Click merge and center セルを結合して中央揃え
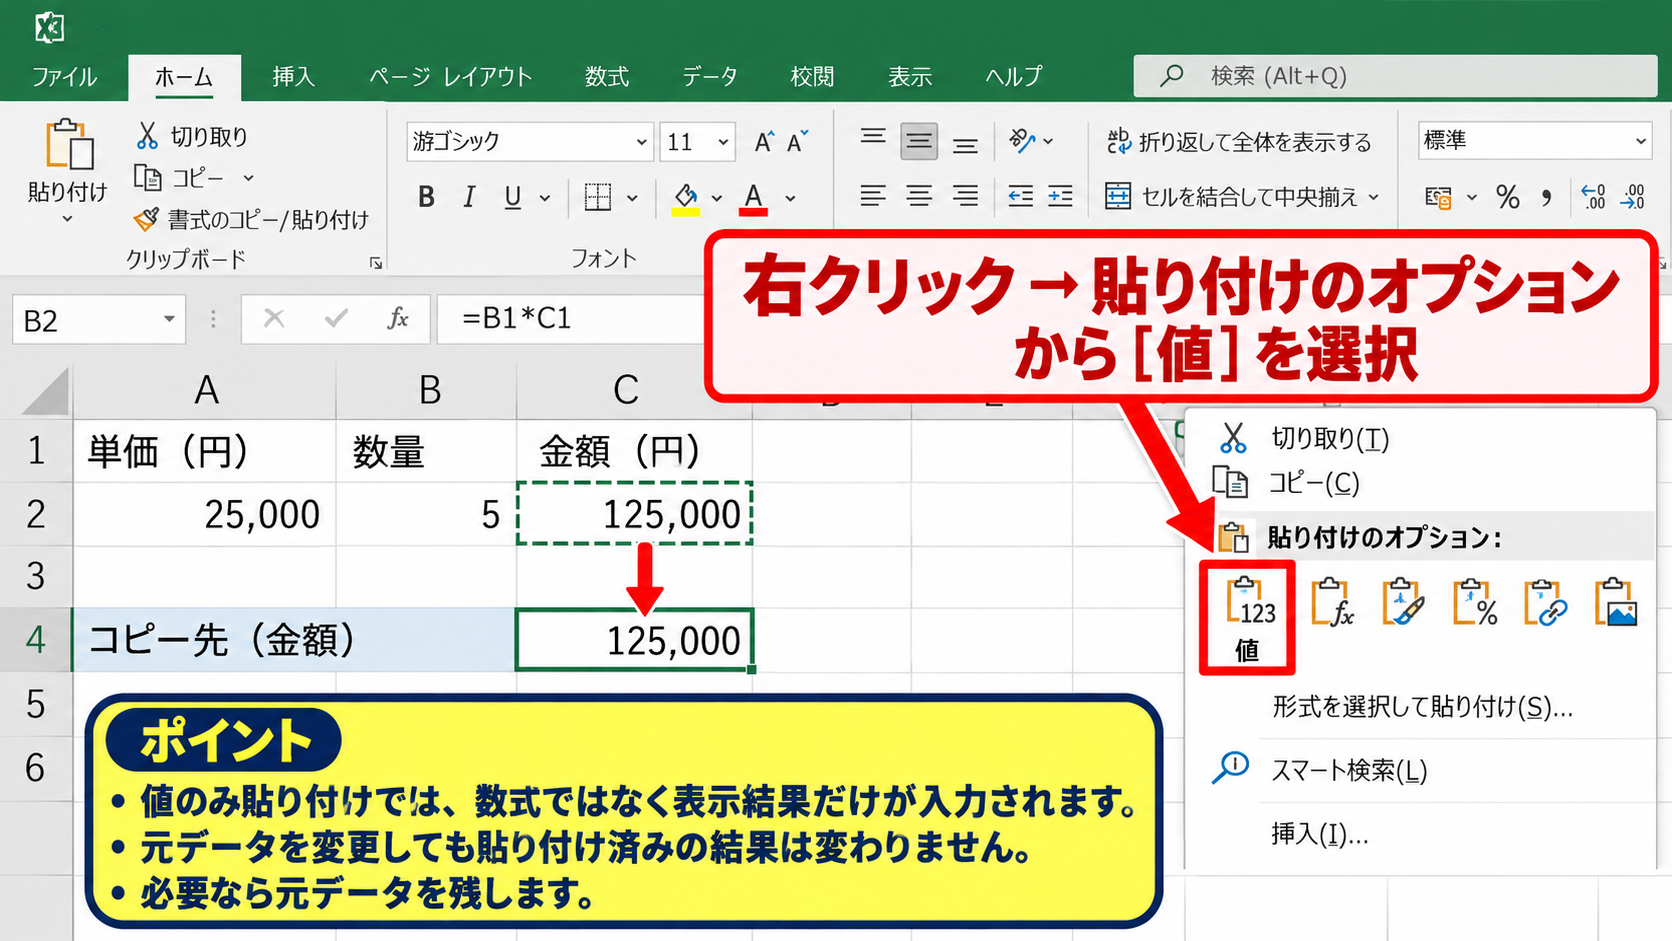The width and height of the screenshot is (1672, 941). 1242,197
